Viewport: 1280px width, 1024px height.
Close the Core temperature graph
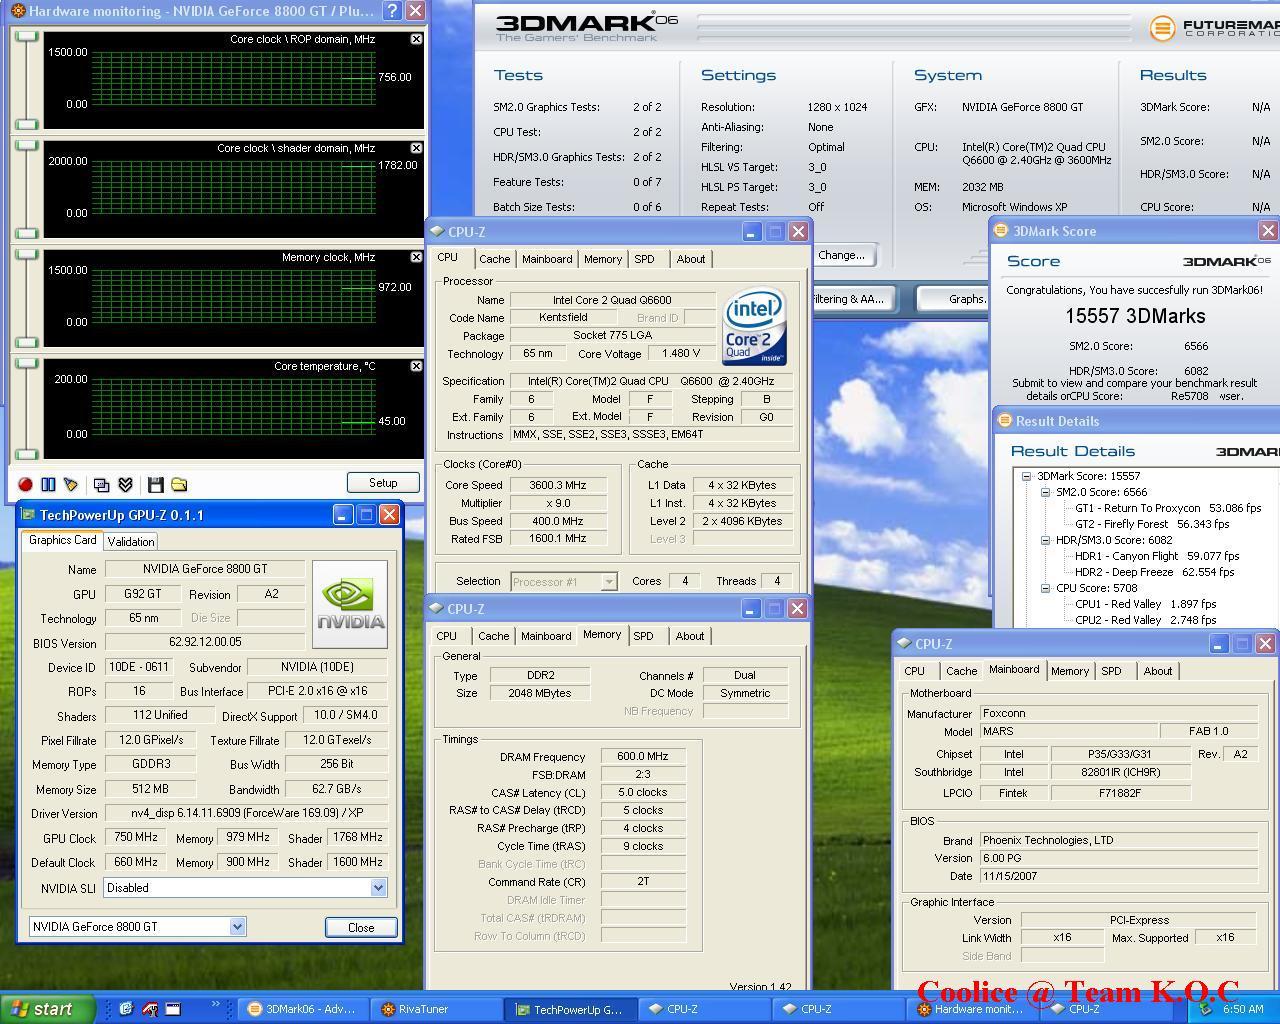416,366
